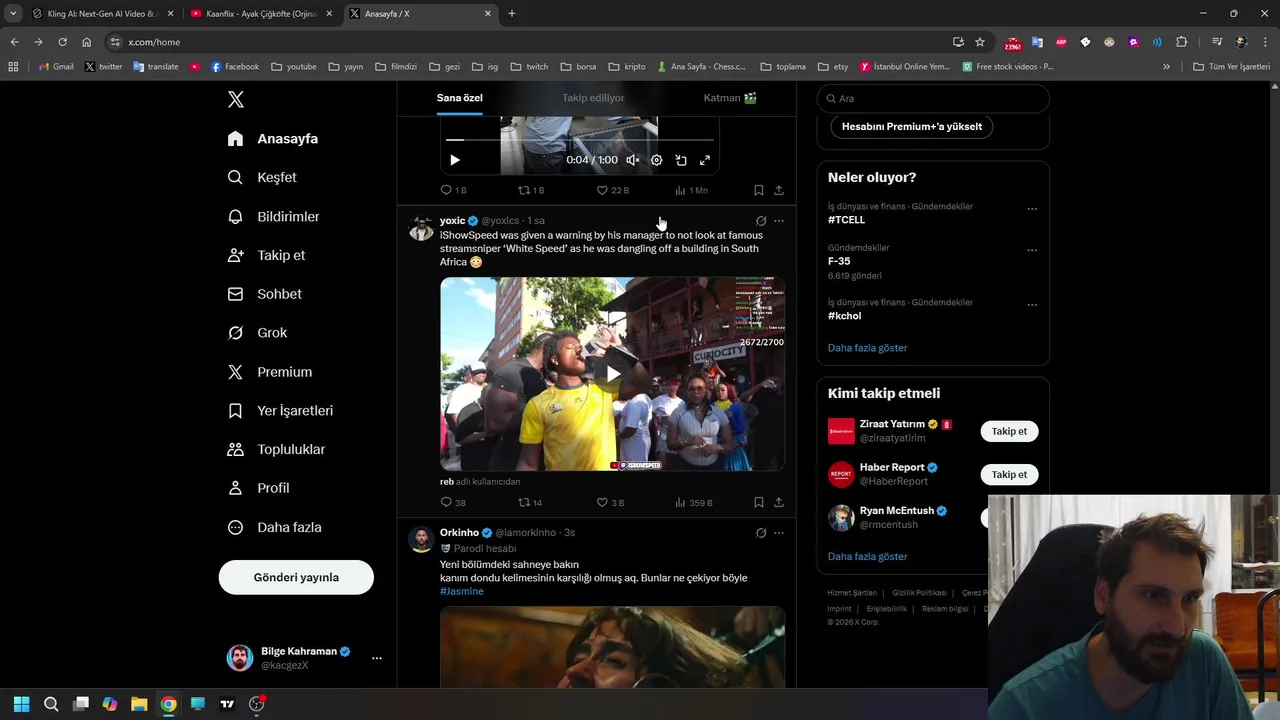Click the Ara search field
1280x720 pixels.
(x=933, y=98)
